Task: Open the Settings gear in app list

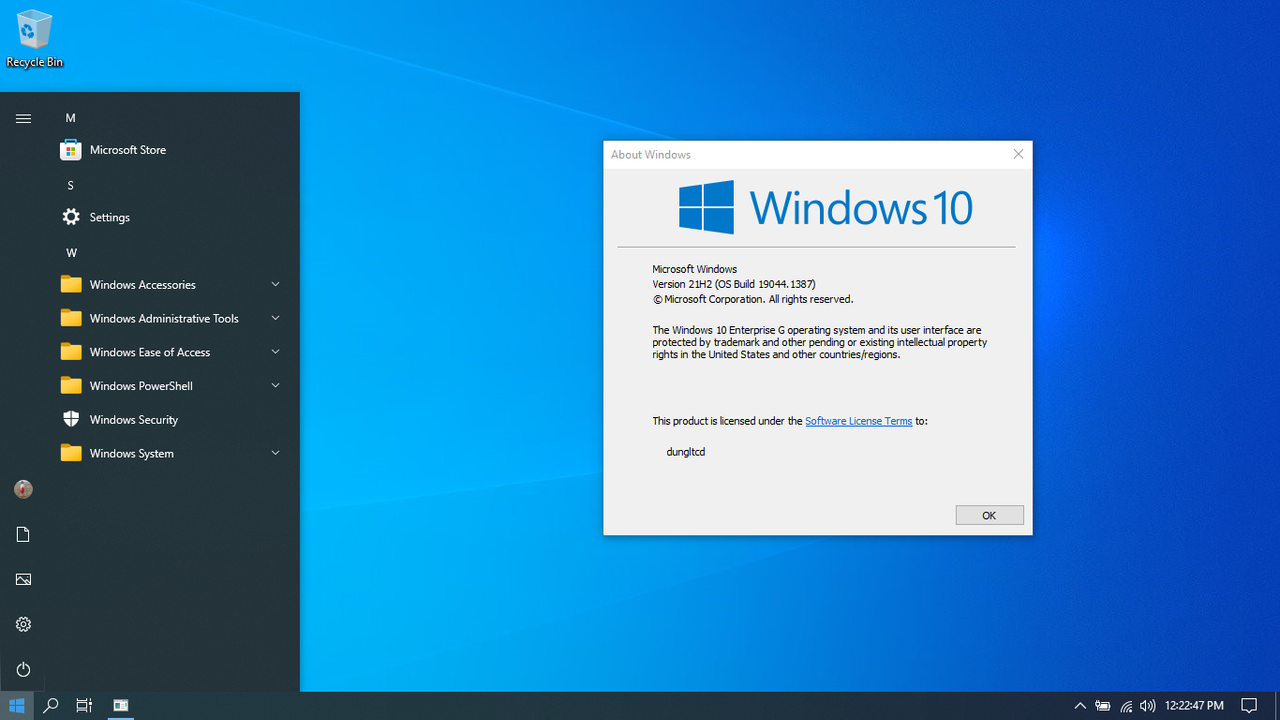Action: 70,217
